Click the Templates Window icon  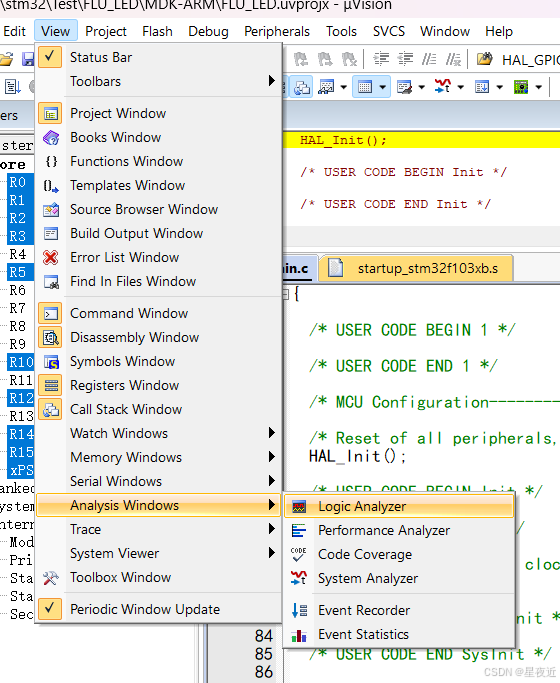[51, 186]
